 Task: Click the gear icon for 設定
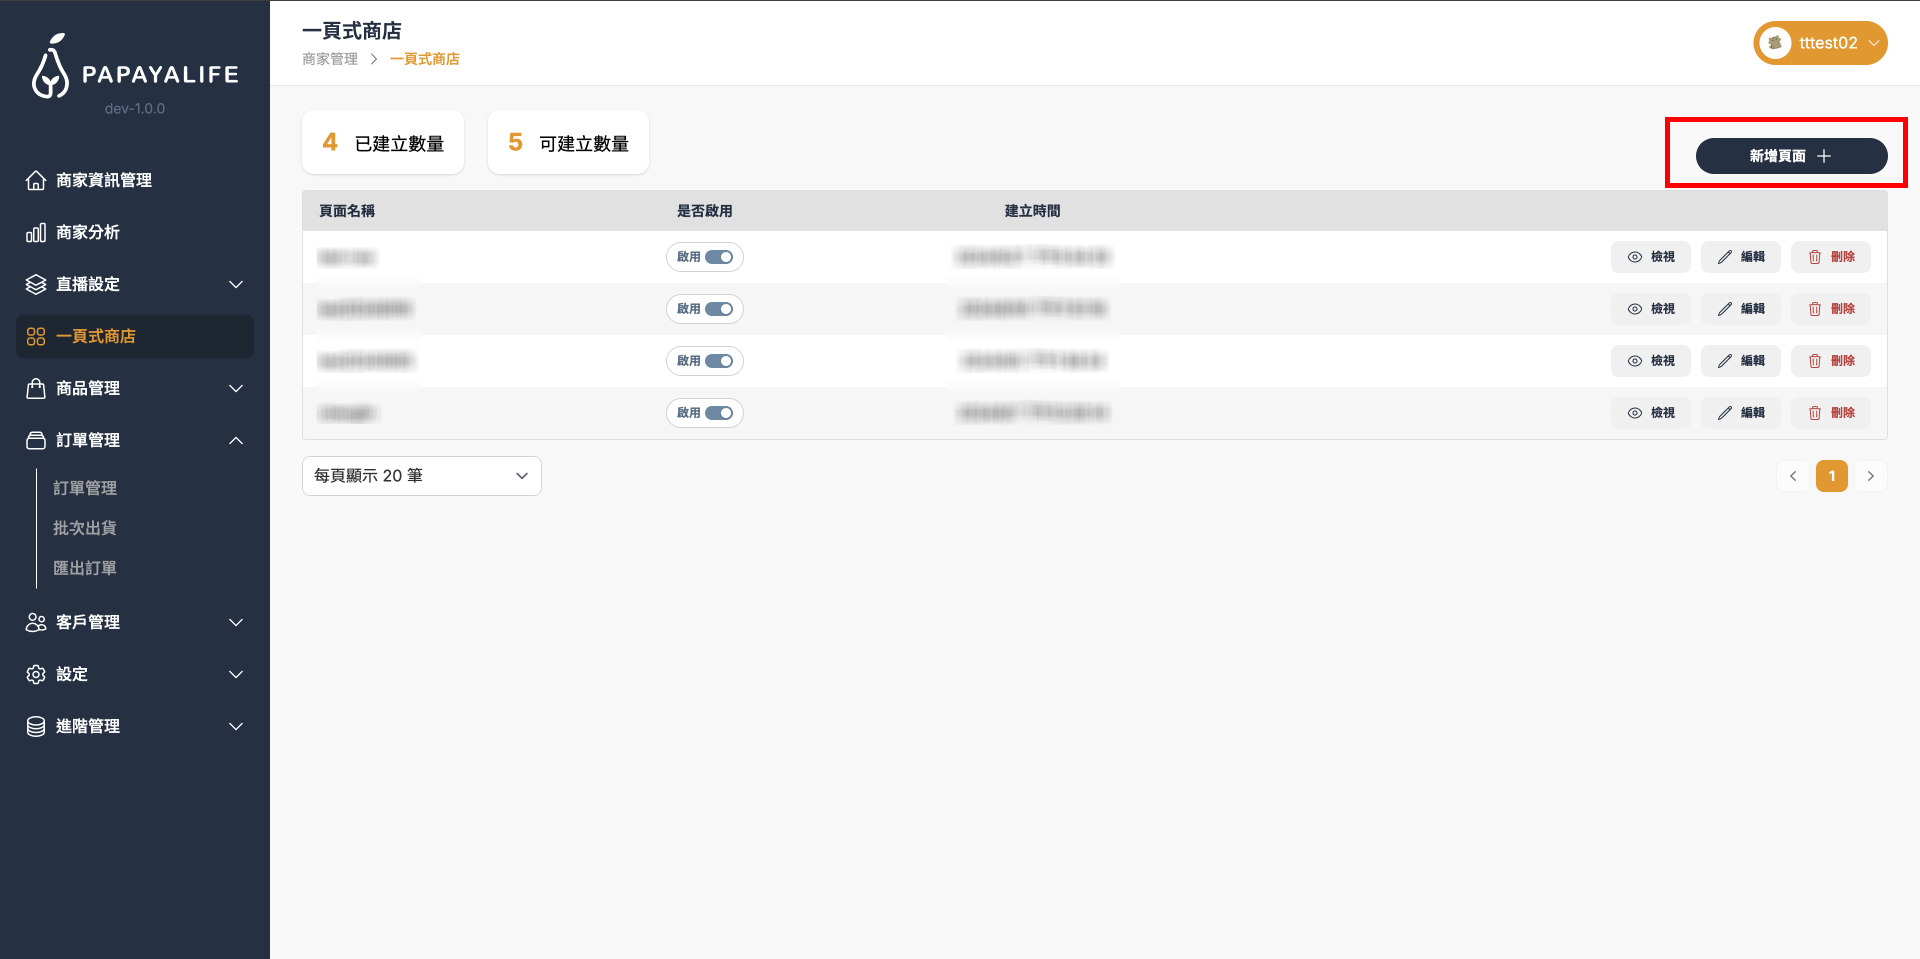[x=36, y=675]
